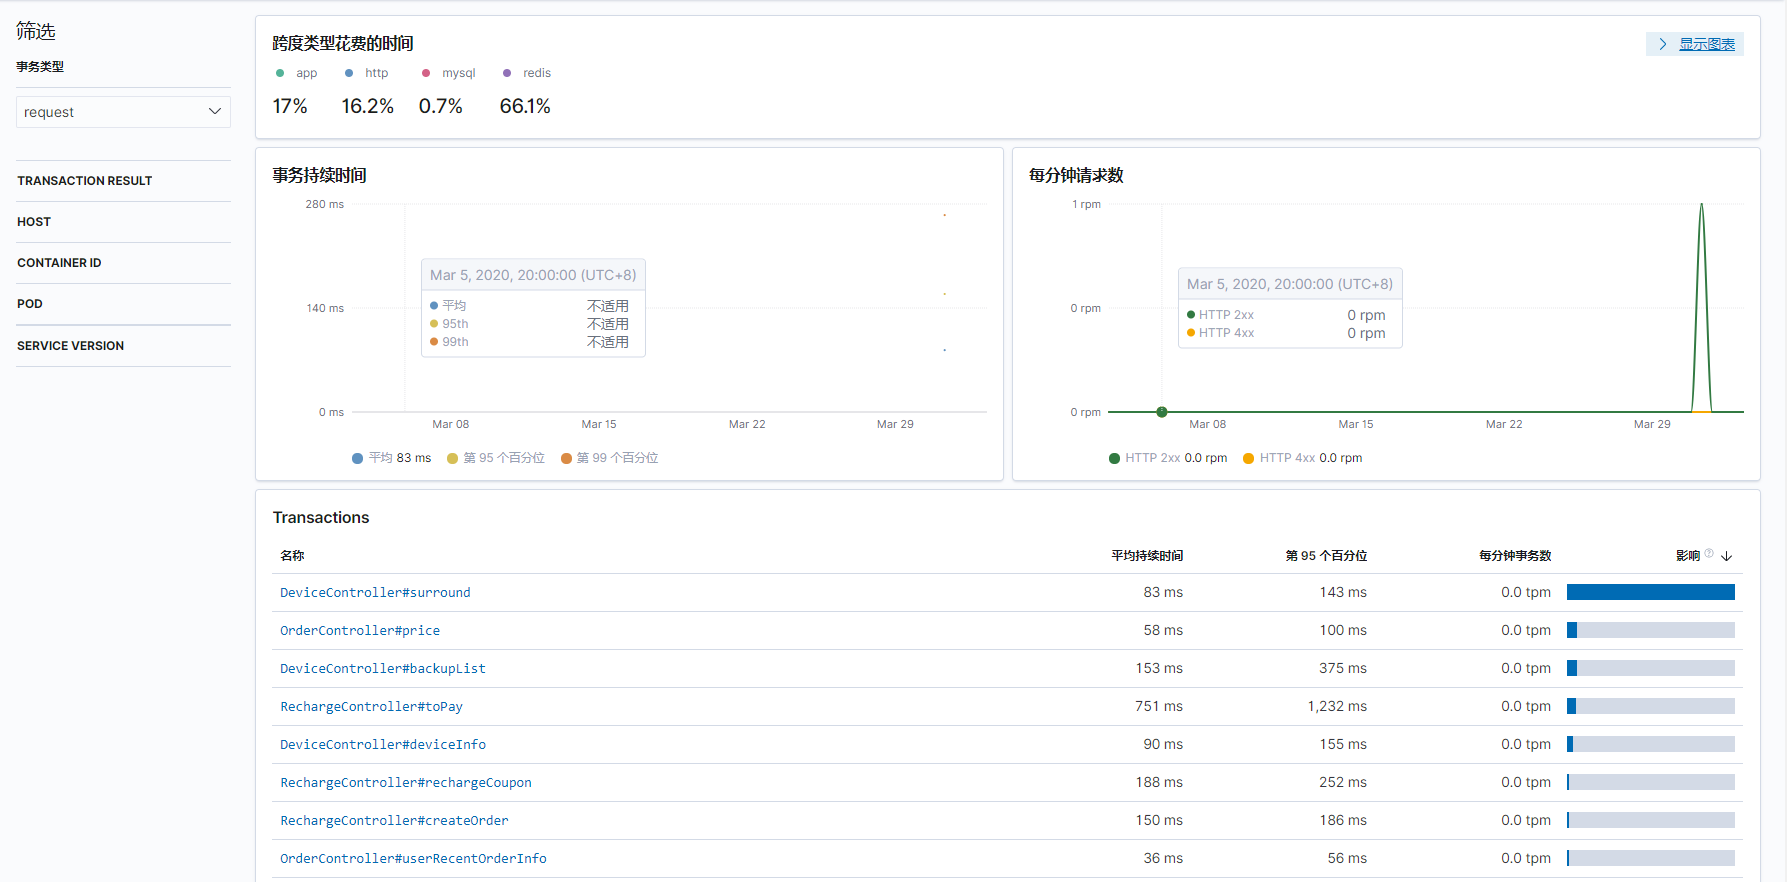This screenshot has width=1787, height=882.
Task: Click Mar 22 label on requests chart
Action: tap(1504, 425)
